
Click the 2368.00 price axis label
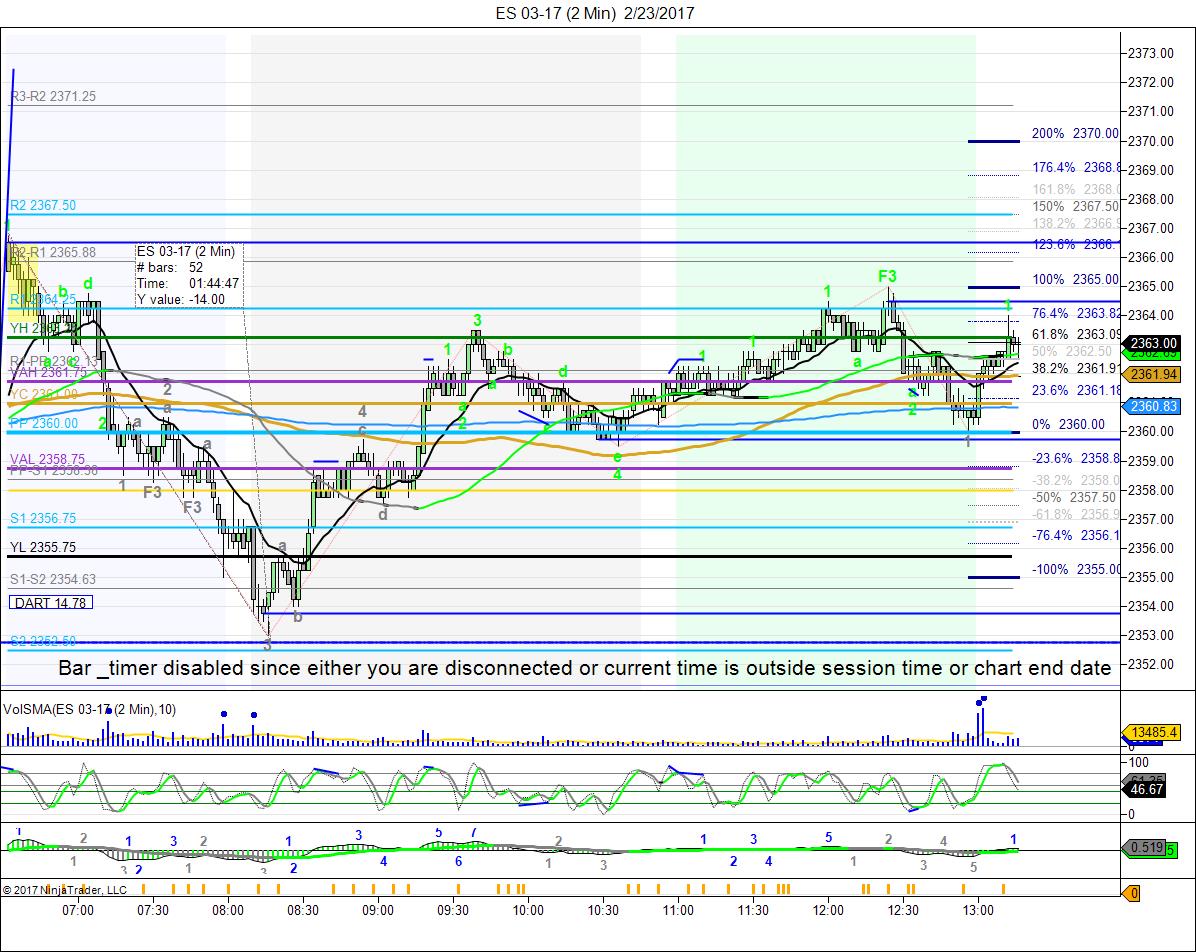click(1151, 199)
